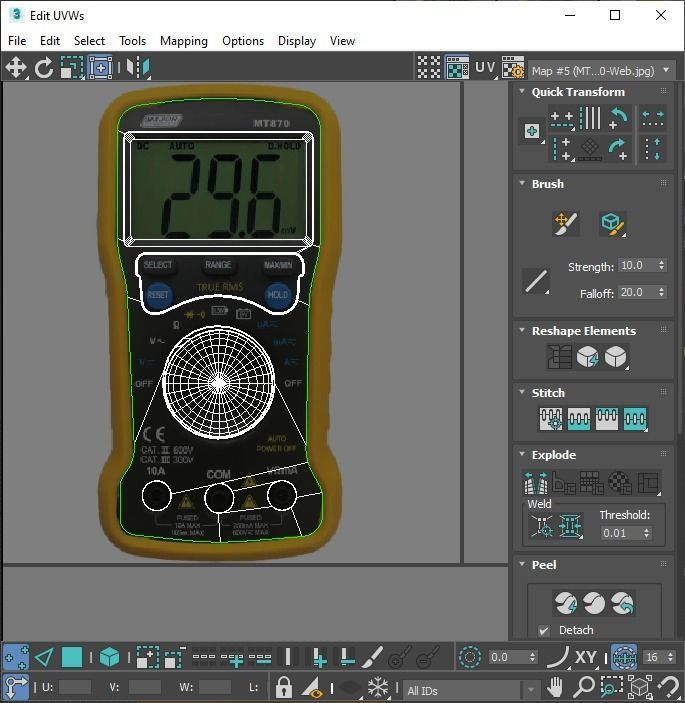
Task: Select the Move tool in top toolbar
Action: pos(16,68)
